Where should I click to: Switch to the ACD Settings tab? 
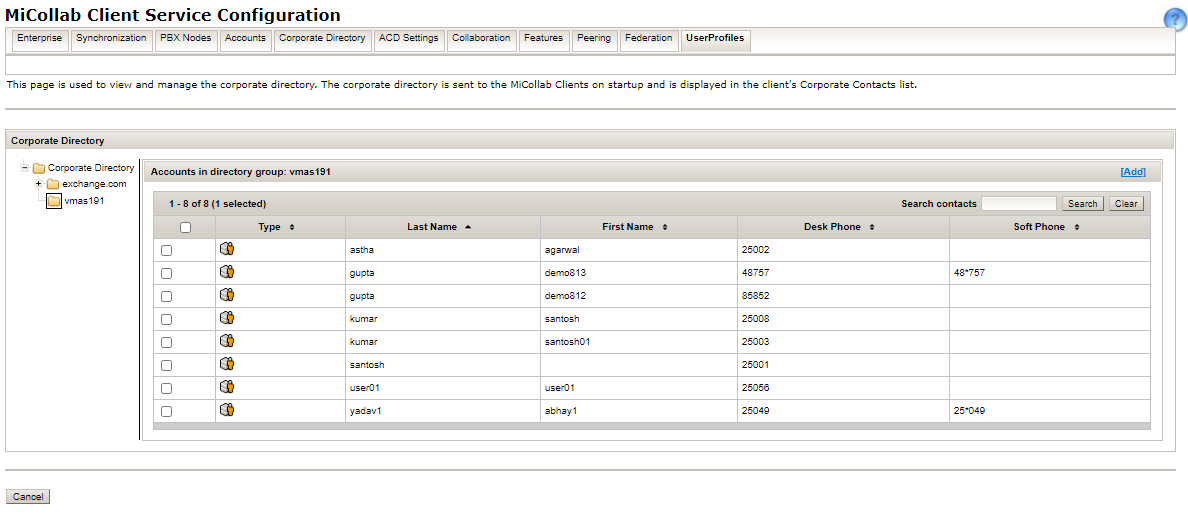point(408,39)
